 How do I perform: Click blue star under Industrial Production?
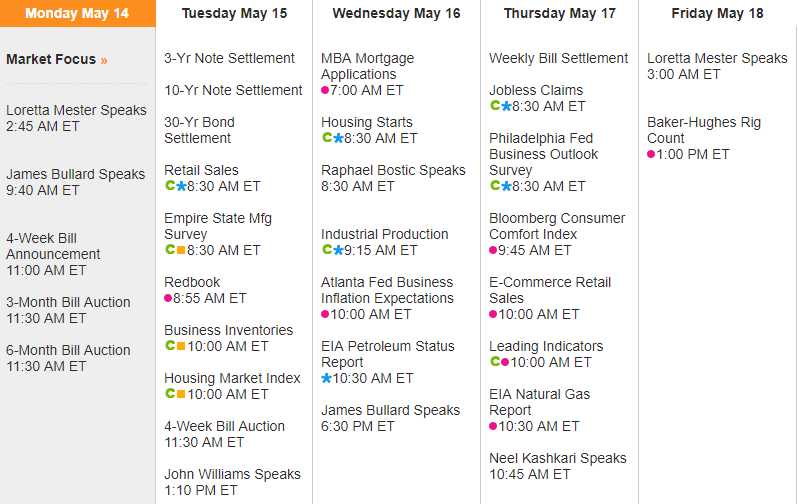(x=338, y=250)
